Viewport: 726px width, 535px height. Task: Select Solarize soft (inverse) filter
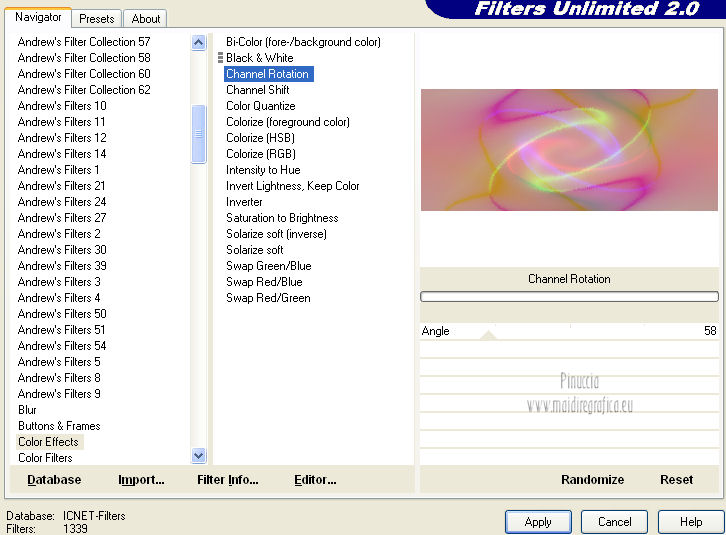point(276,234)
